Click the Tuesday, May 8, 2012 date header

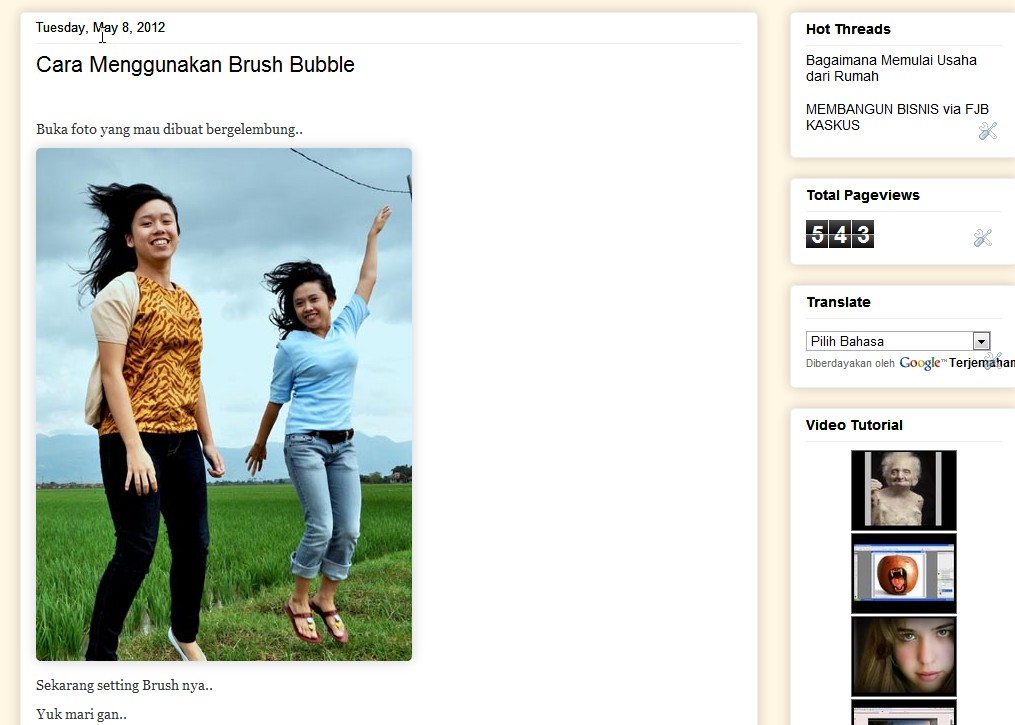click(100, 28)
